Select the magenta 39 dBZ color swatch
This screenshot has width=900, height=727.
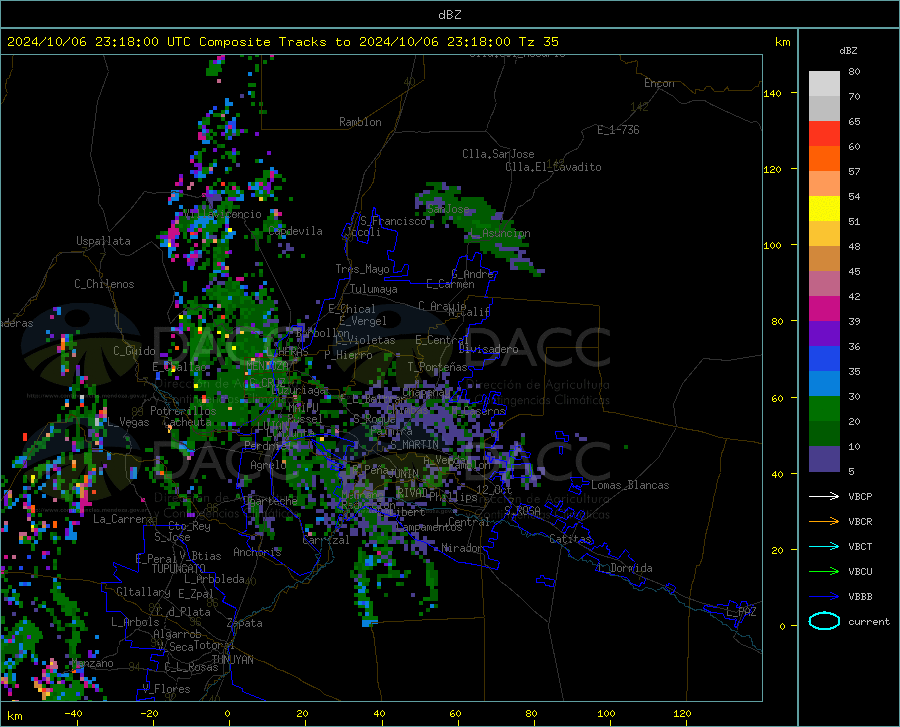[824, 309]
